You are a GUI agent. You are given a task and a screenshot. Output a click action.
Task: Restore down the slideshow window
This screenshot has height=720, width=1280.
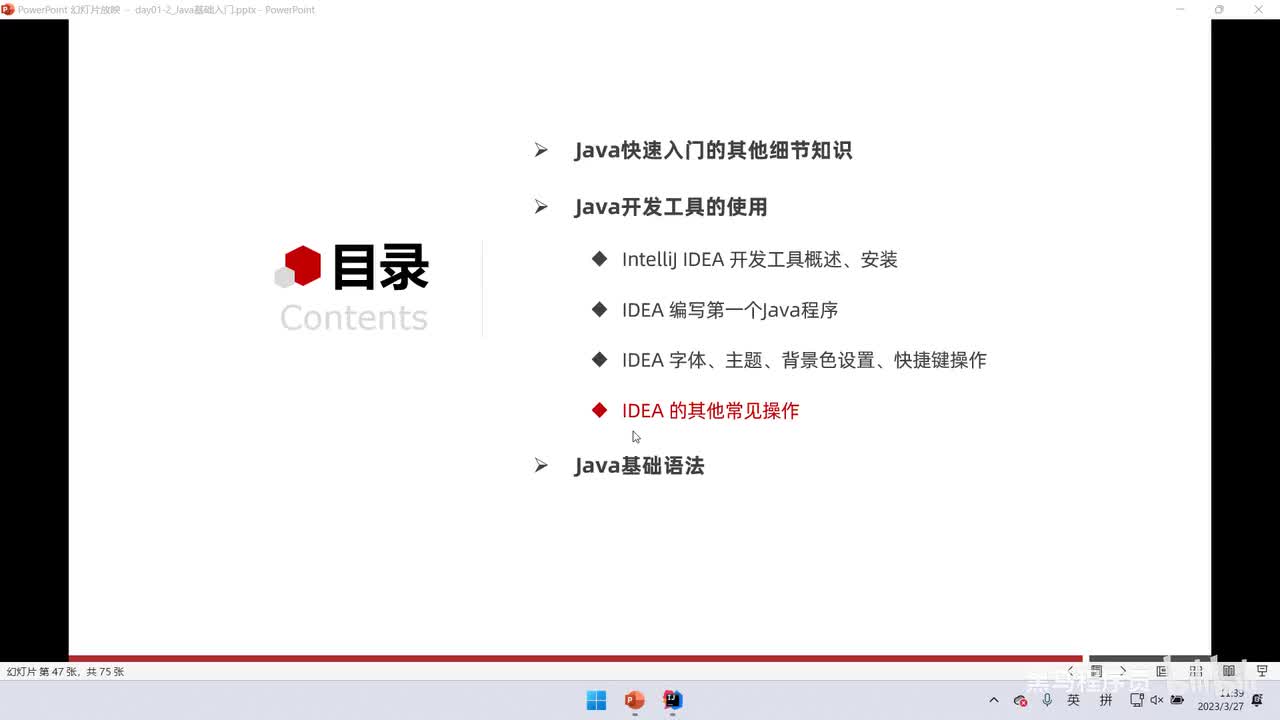[1218, 9]
